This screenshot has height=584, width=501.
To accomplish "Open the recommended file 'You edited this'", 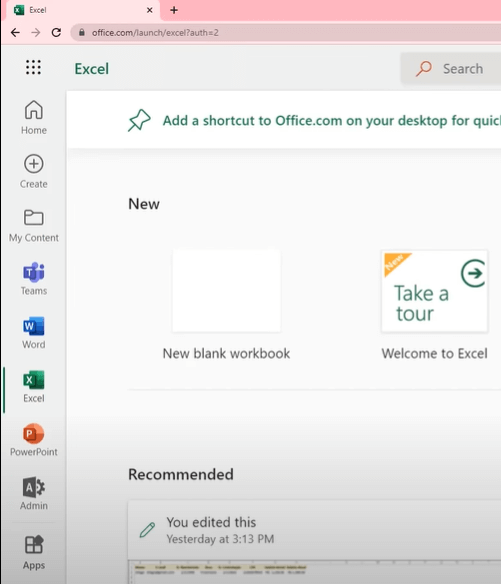I will pyautogui.click(x=314, y=530).
